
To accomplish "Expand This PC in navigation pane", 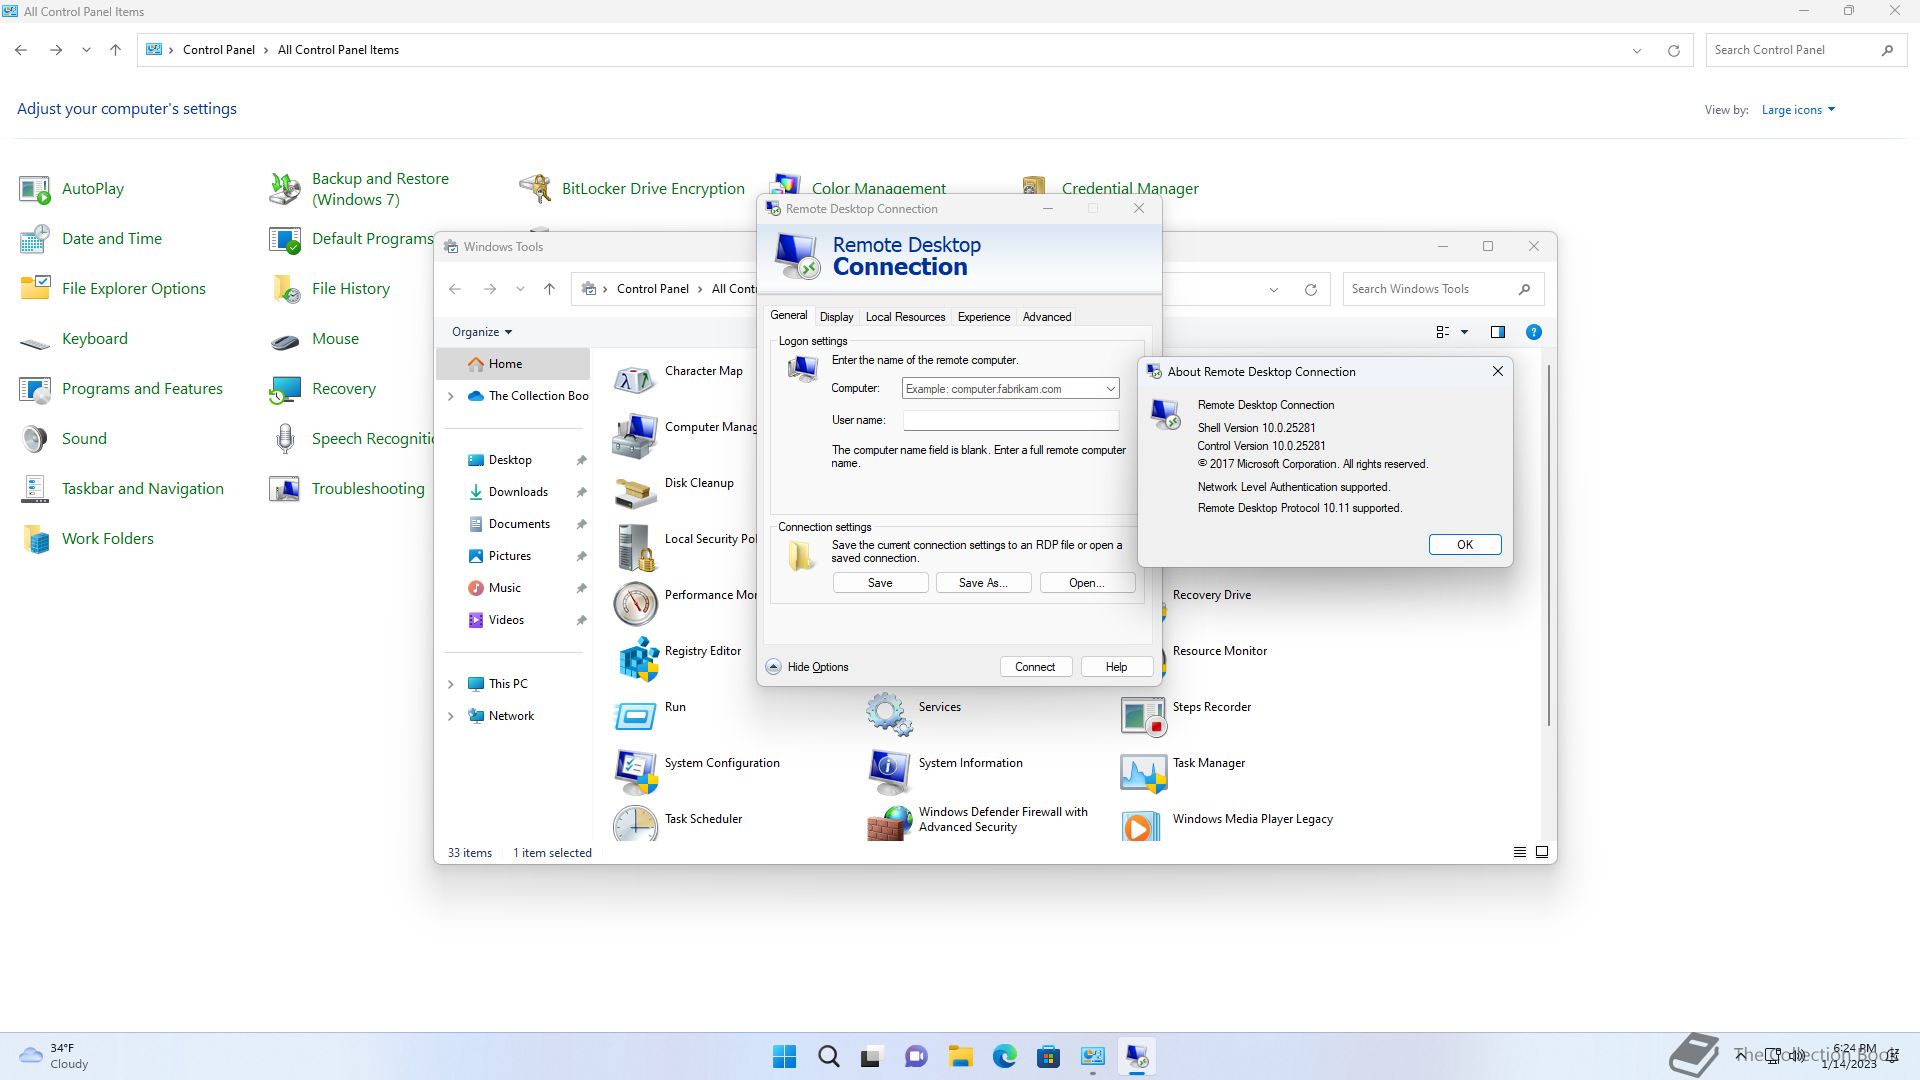I will pyautogui.click(x=450, y=684).
